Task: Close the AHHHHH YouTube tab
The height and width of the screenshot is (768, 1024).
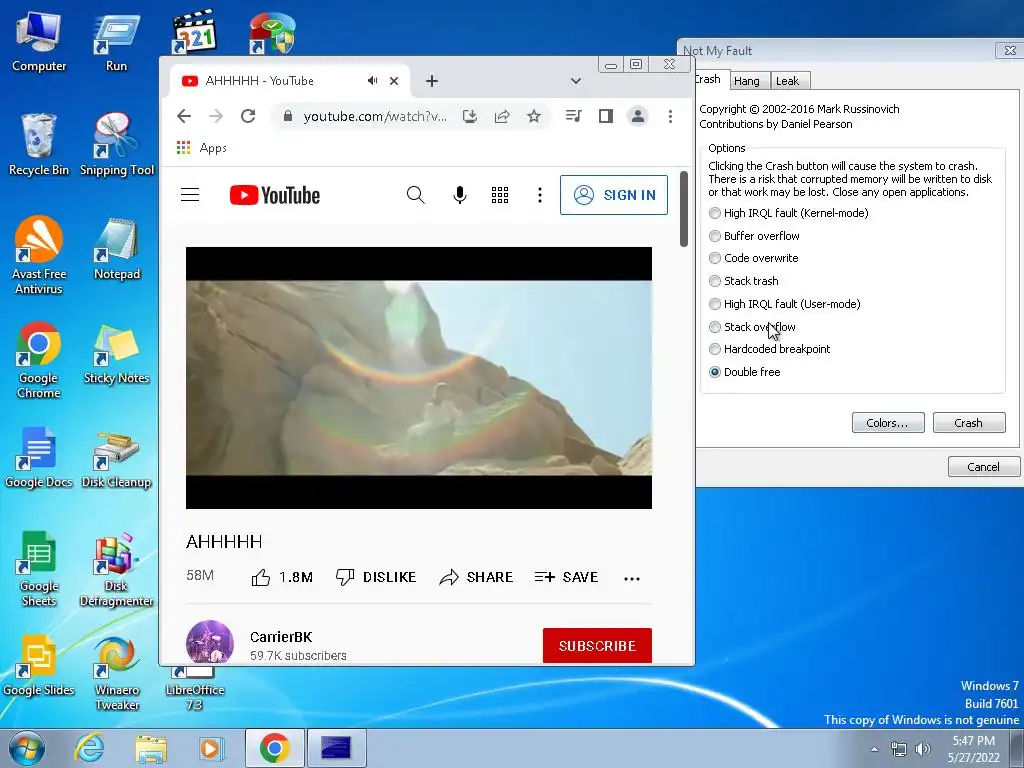Action: pos(394,81)
